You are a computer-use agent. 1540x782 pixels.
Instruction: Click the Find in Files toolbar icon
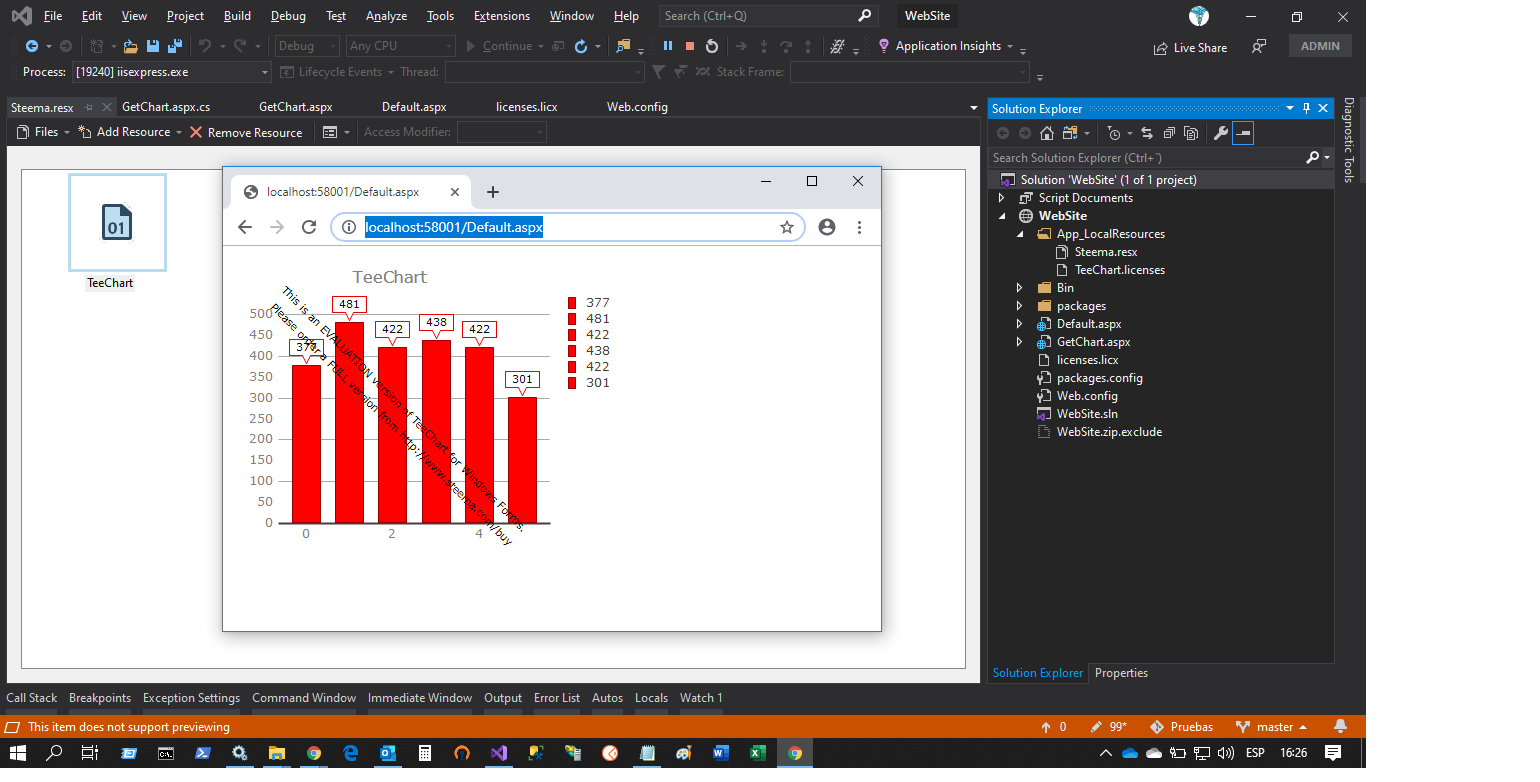(623, 46)
